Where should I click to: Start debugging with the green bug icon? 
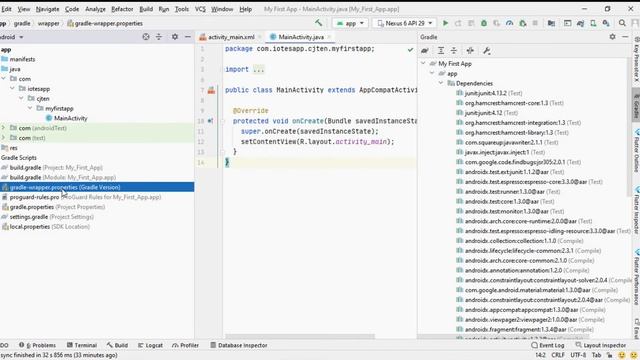click(484, 23)
